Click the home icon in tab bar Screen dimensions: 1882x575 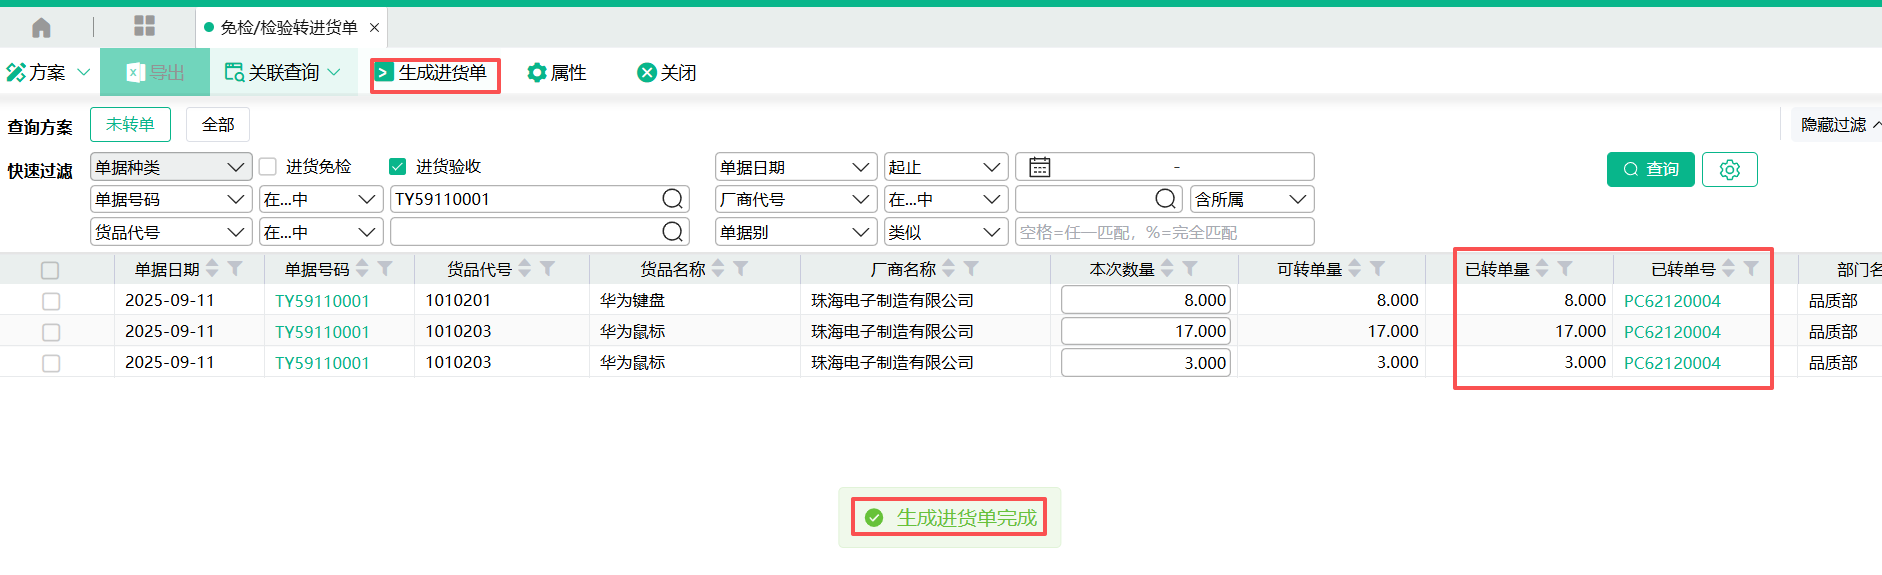click(41, 27)
